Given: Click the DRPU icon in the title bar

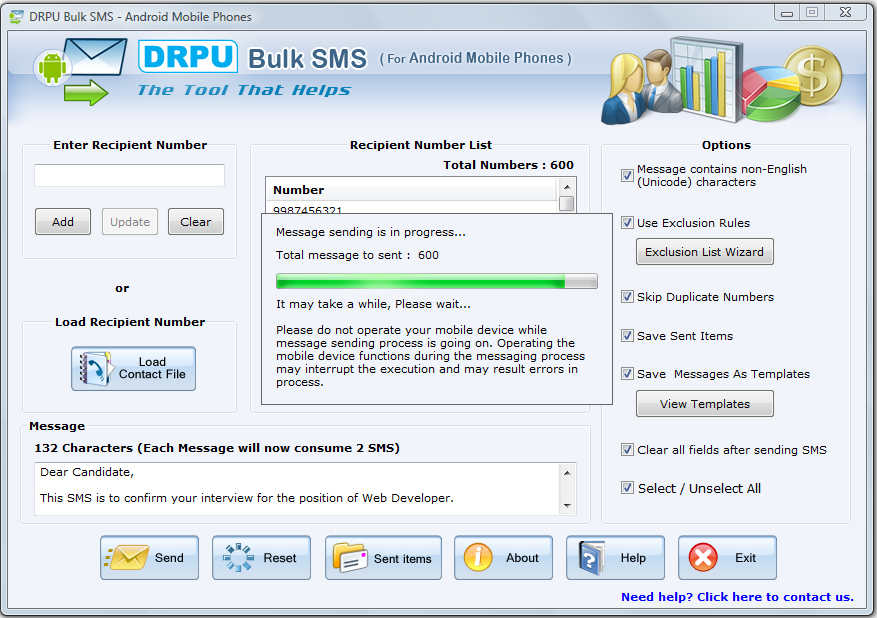Looking at the screenshot, I should (14, 15).
